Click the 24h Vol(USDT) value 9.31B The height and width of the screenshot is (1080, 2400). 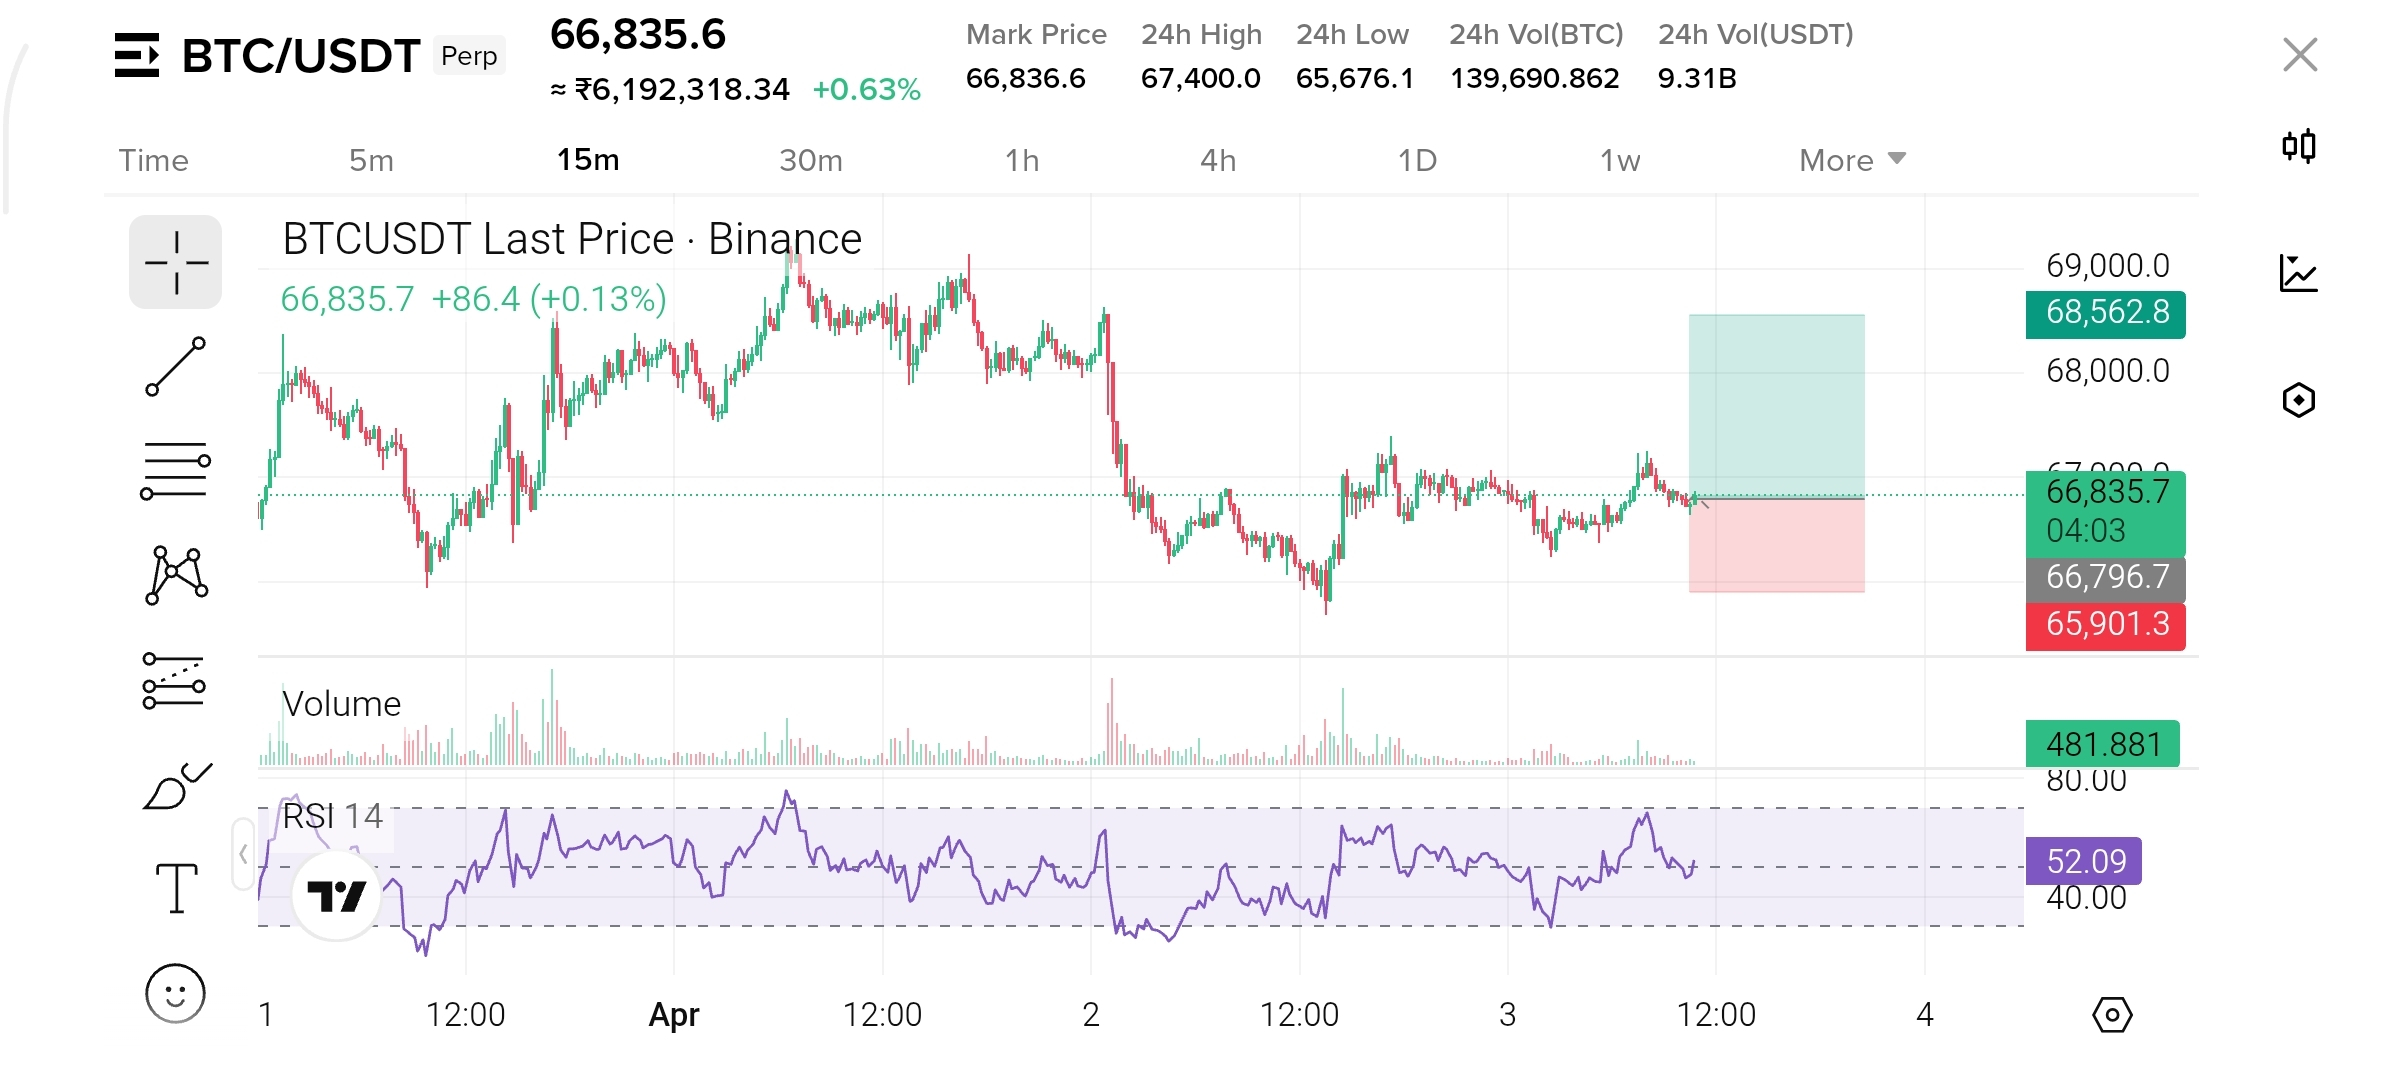click(x=1697, y=79)
